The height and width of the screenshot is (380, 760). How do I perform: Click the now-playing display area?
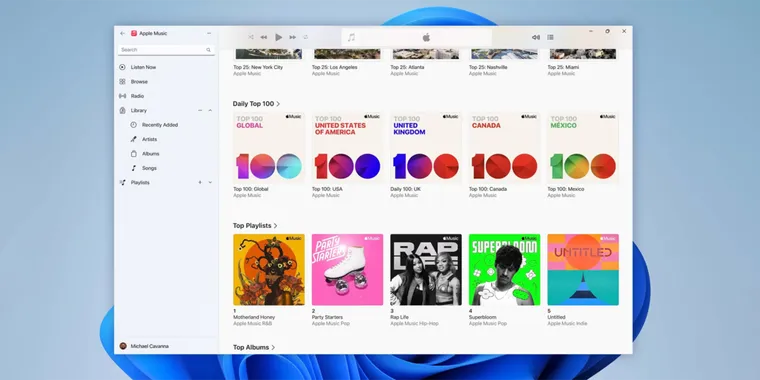417,37
